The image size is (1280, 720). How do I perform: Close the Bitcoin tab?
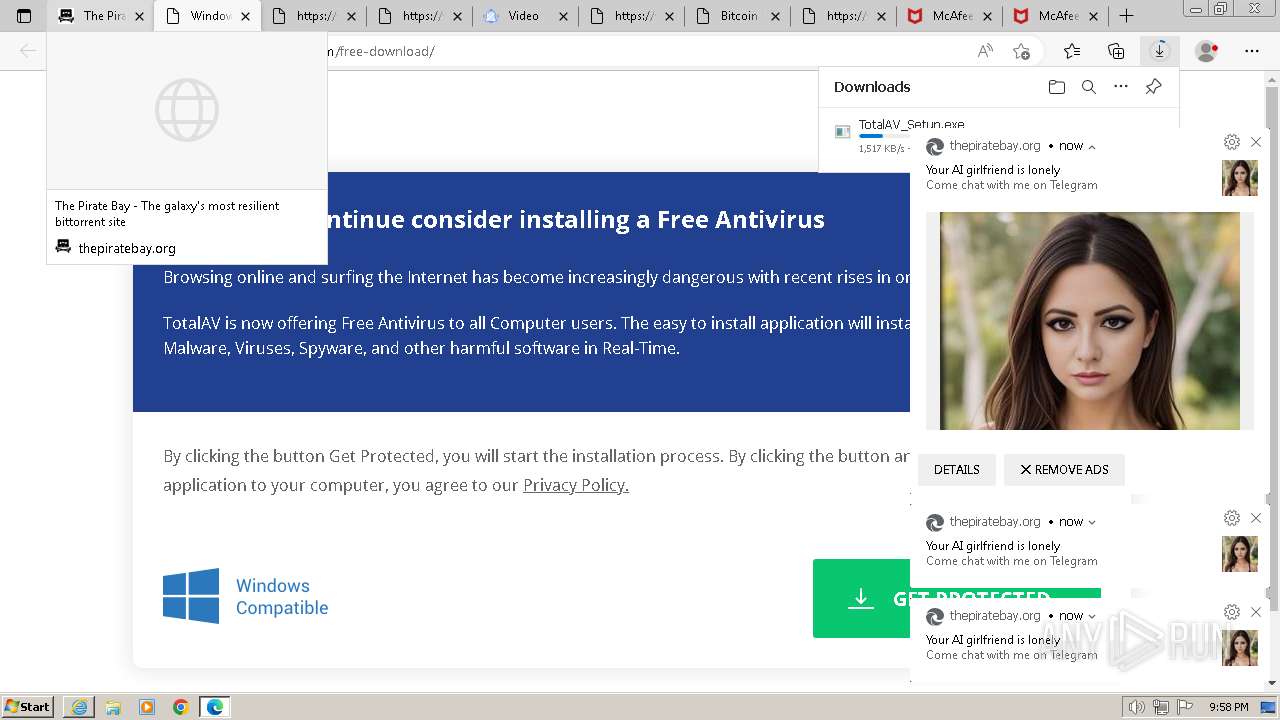775,16
